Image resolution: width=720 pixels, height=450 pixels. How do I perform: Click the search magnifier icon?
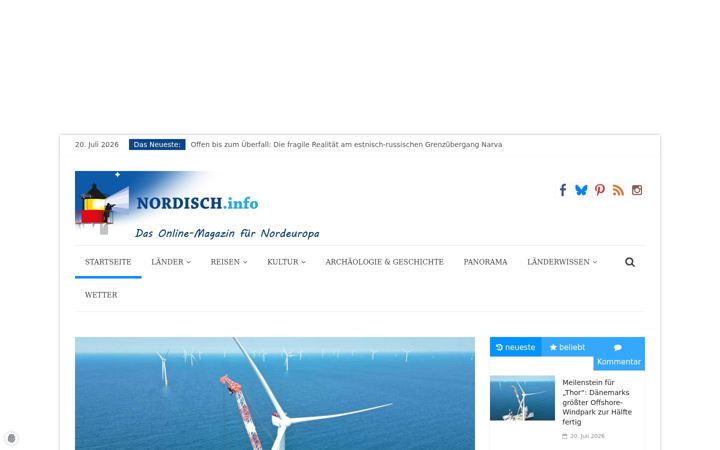pos(630,262)
